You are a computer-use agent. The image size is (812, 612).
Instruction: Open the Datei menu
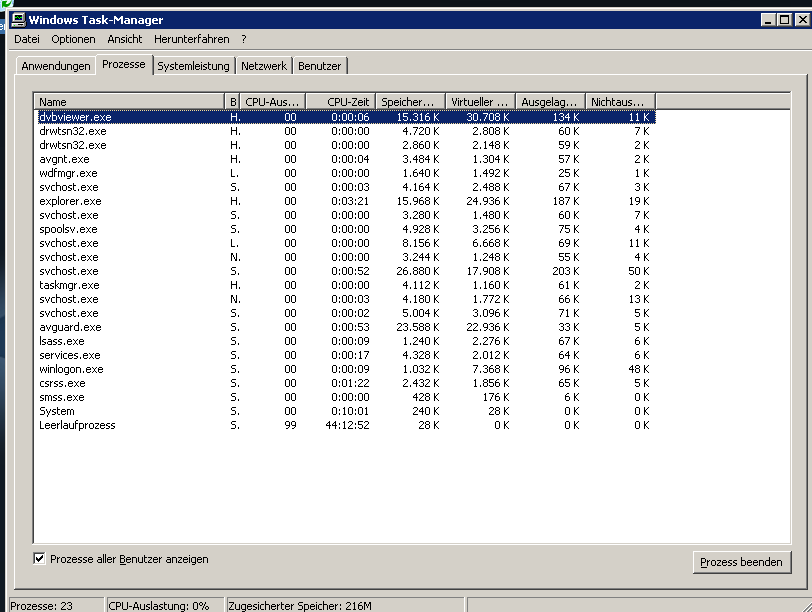(x=27, y=39)
